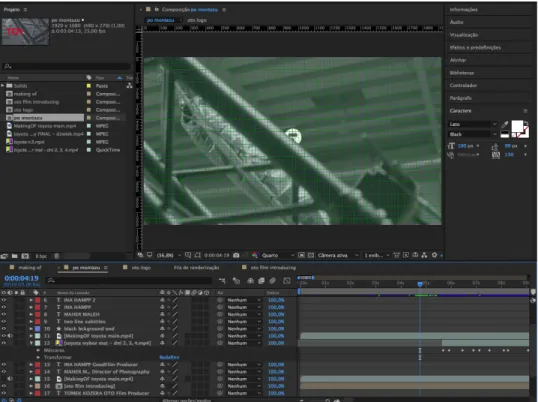Open the Câmera ativa dropdown
This screenshot has width=538, height=402.
(338, 255)
